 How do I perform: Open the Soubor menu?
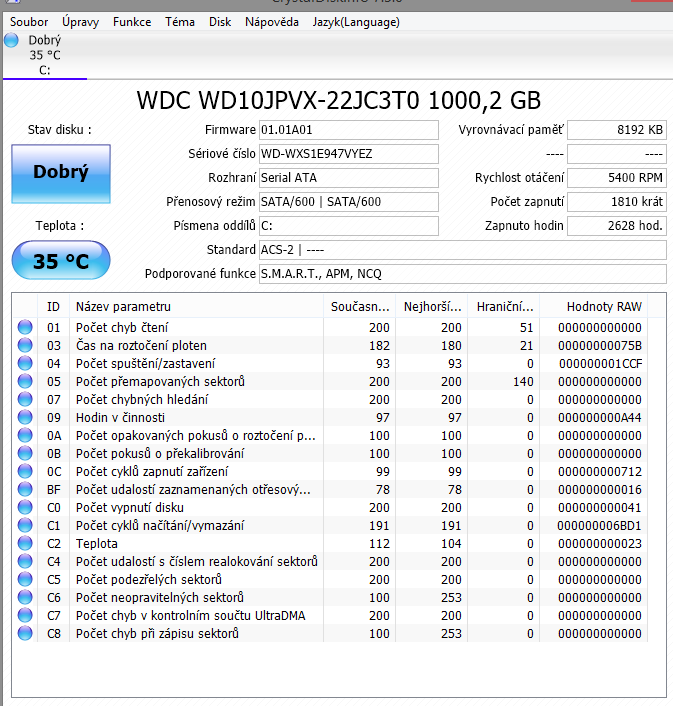[x=29, y=22]
